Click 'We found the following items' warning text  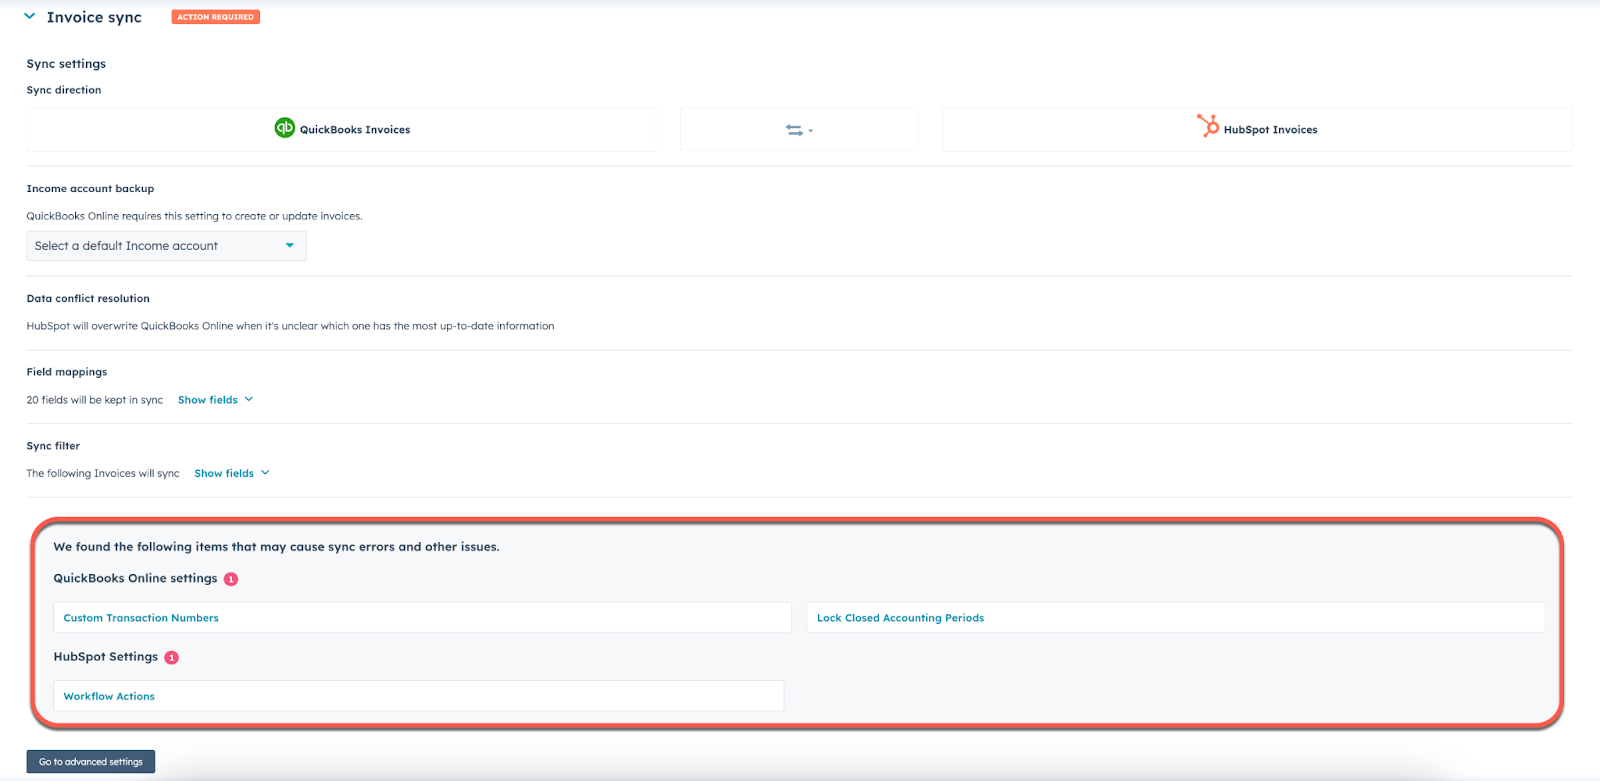(x=276, y=547)
